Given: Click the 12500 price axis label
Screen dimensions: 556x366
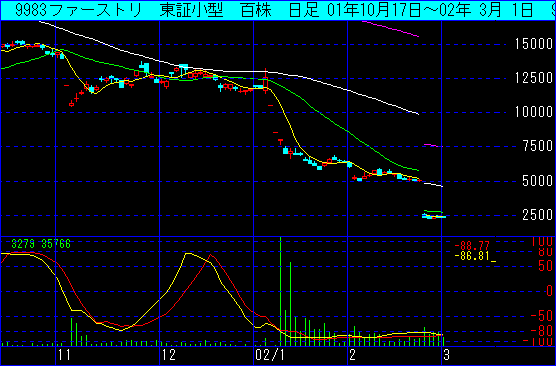Looking at the screenshot, I should tap(534, 78).
